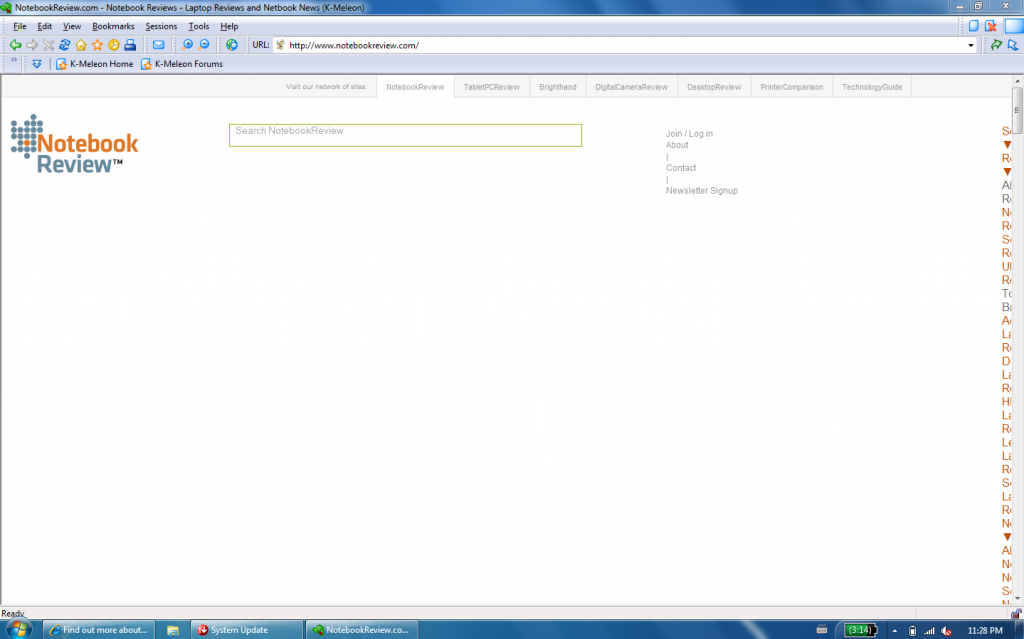The height and width of the screenshot is (639, 1024).
Task: Open mail with the envelope icon
Action: coord(159,45)
